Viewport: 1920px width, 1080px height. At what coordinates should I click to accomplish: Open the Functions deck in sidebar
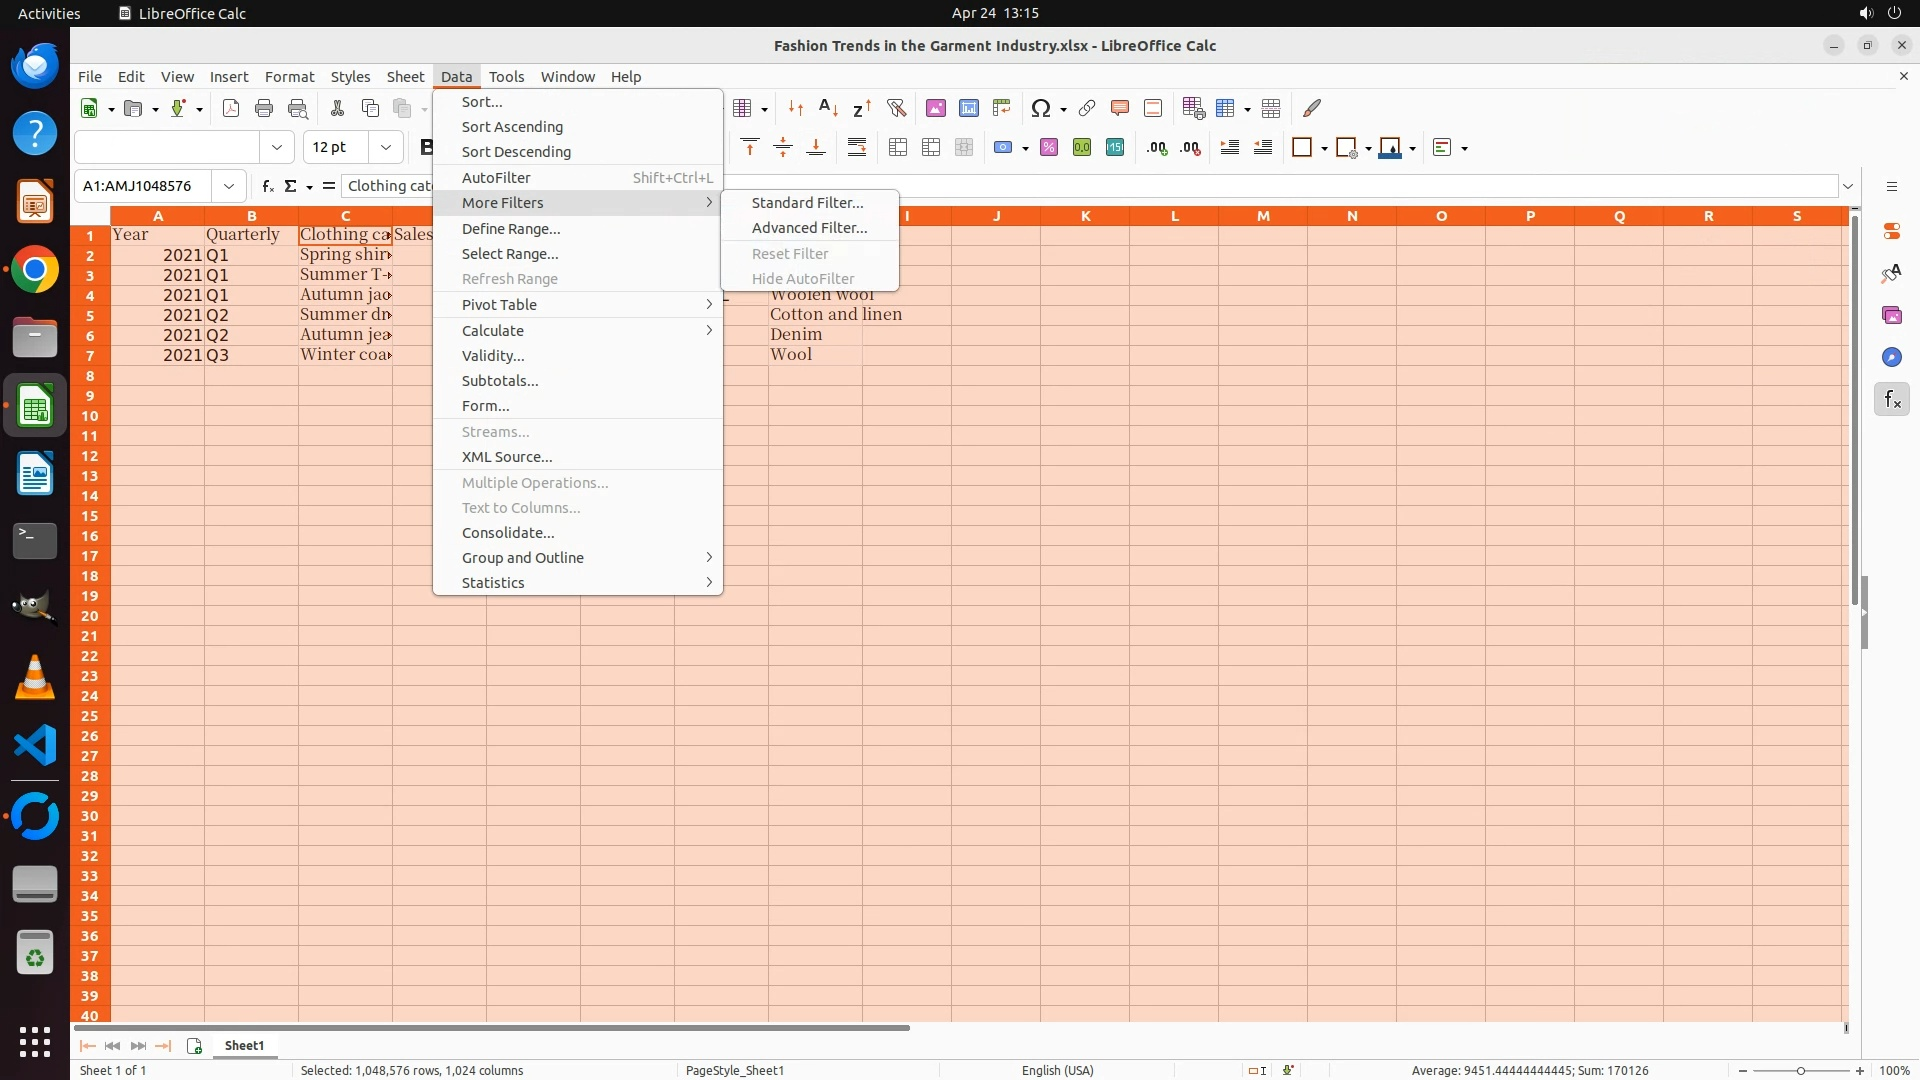click(1891, 400)
